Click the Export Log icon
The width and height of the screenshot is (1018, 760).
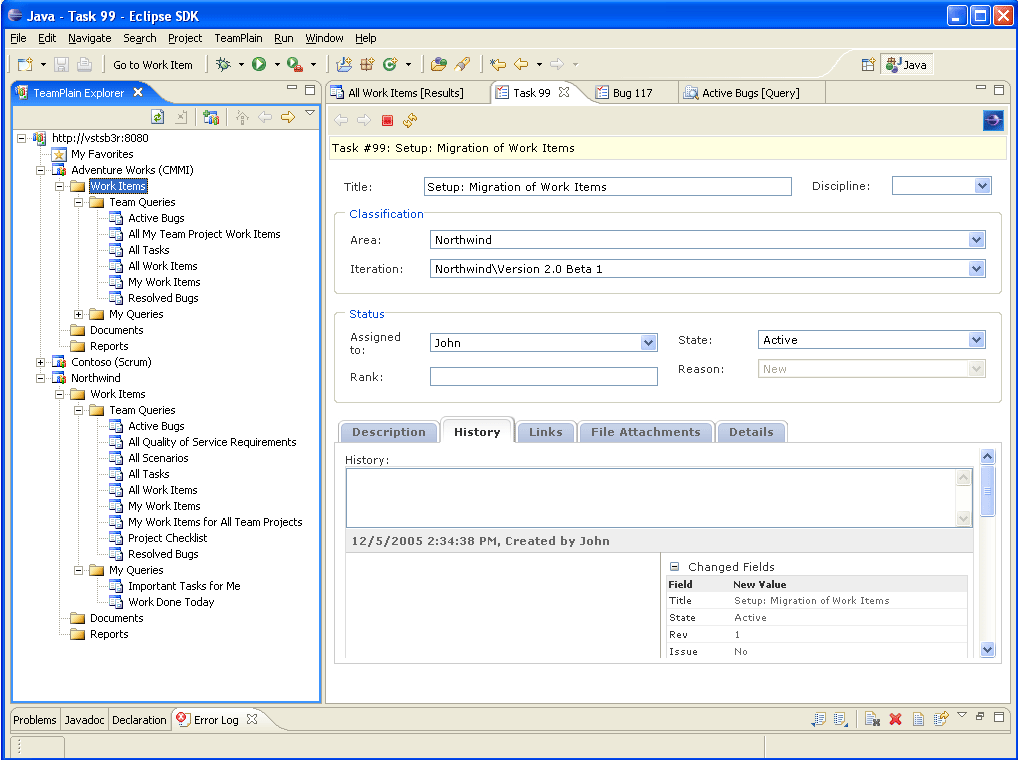[819, 718]
